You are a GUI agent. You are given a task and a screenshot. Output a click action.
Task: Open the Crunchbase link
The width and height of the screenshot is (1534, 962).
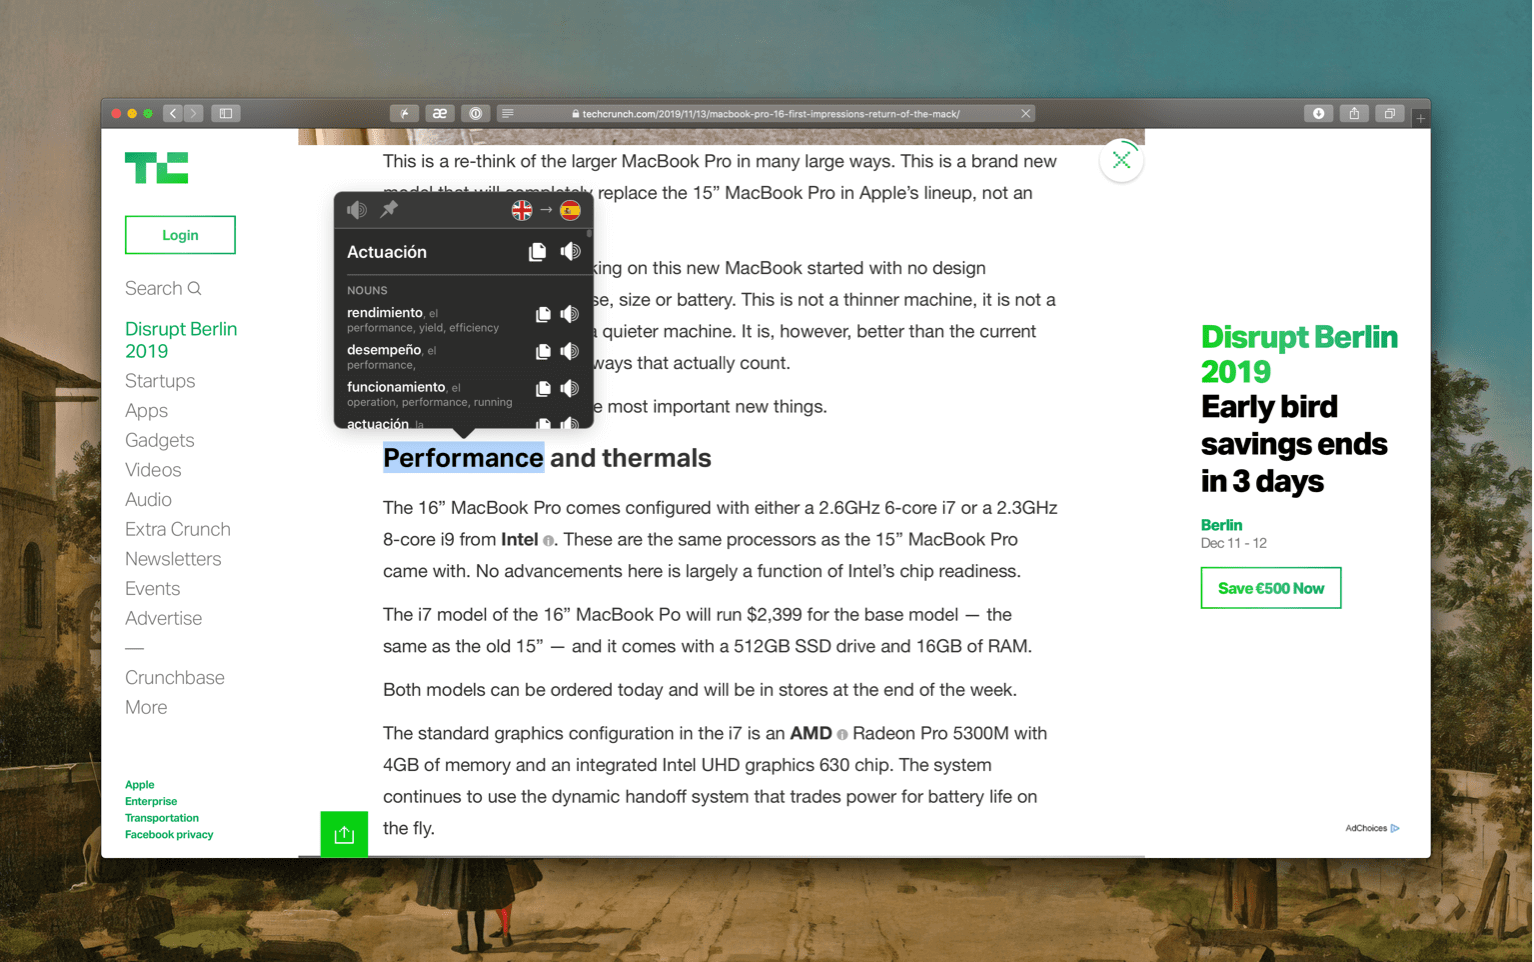coord(175,677)
